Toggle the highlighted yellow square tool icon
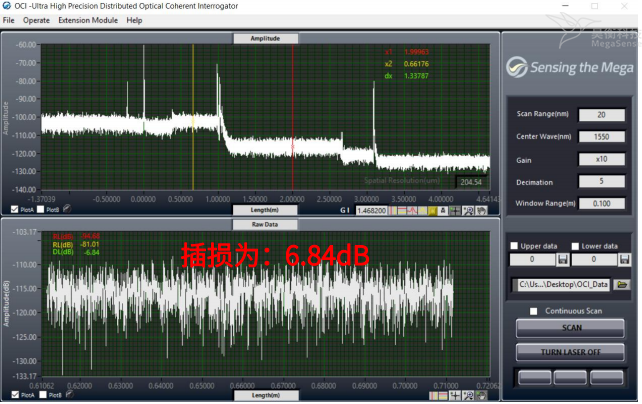Image resolution: width=642 pixels, height=404 pixels. (432, 211)
